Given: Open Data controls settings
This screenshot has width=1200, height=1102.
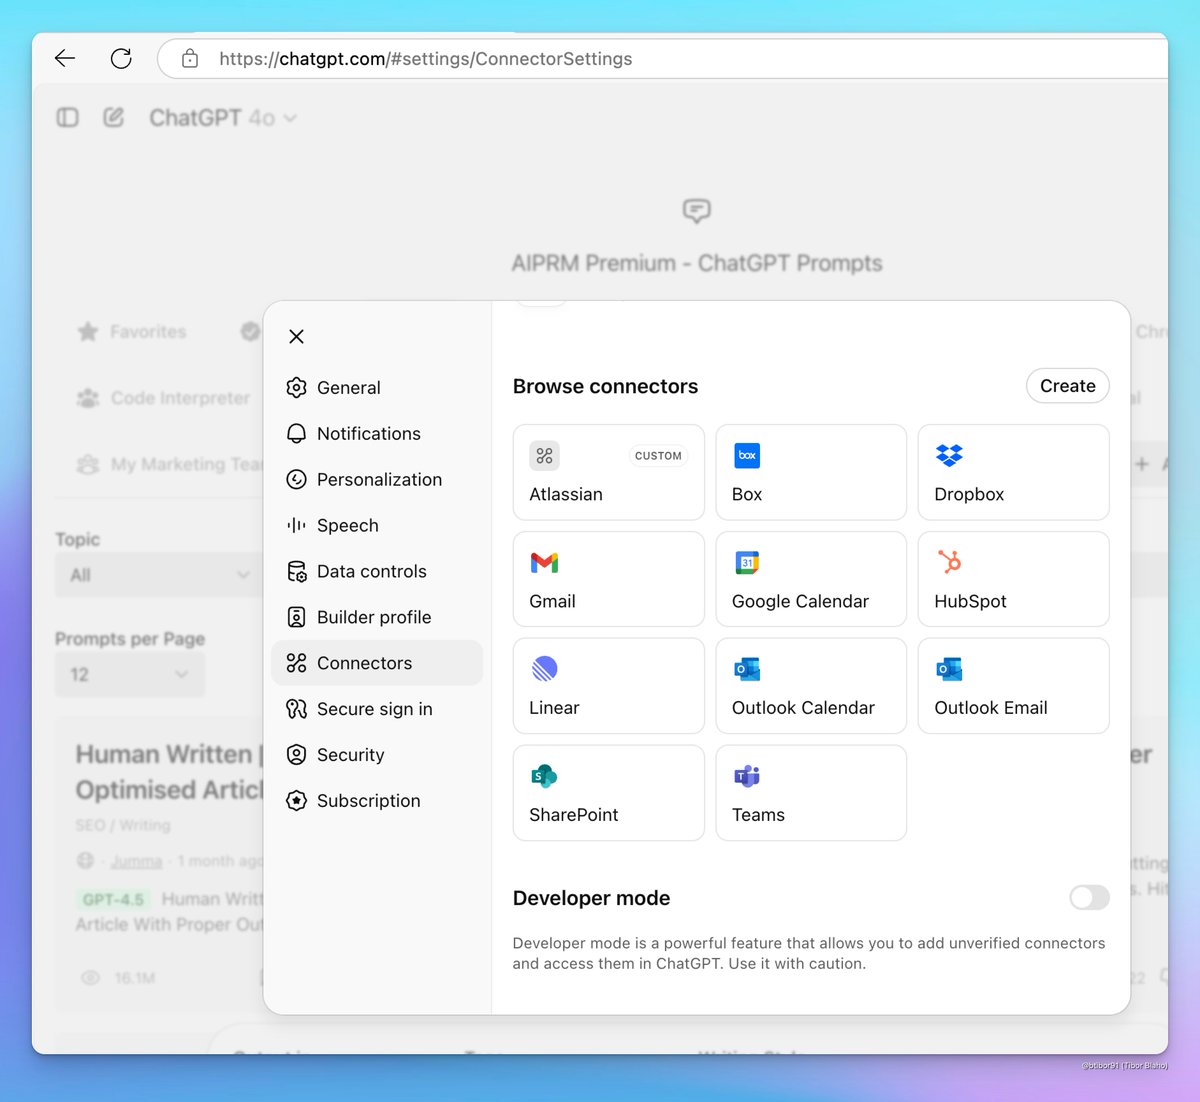Looking at the screenshot, I should pyautogui.click(x=377, y=572).
